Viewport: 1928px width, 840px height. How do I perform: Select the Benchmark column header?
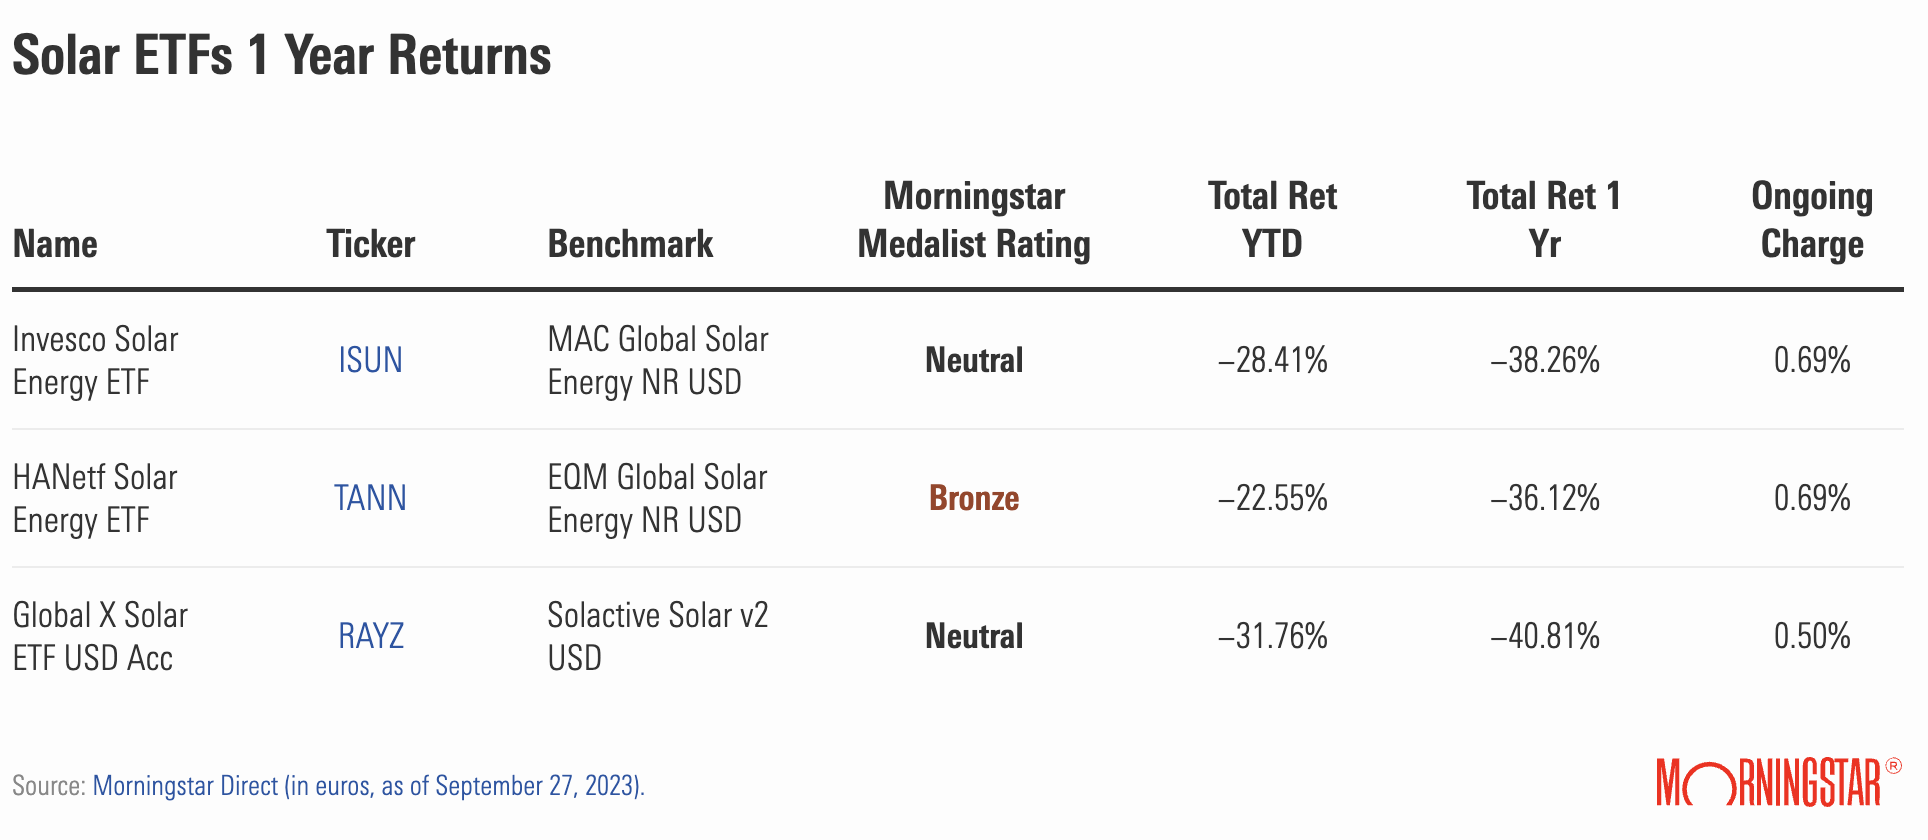(630, 244)
